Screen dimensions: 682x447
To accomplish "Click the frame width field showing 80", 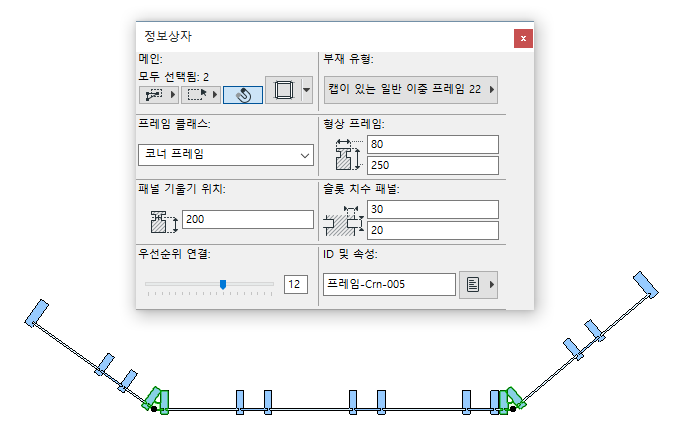I will tap(432, 145).
